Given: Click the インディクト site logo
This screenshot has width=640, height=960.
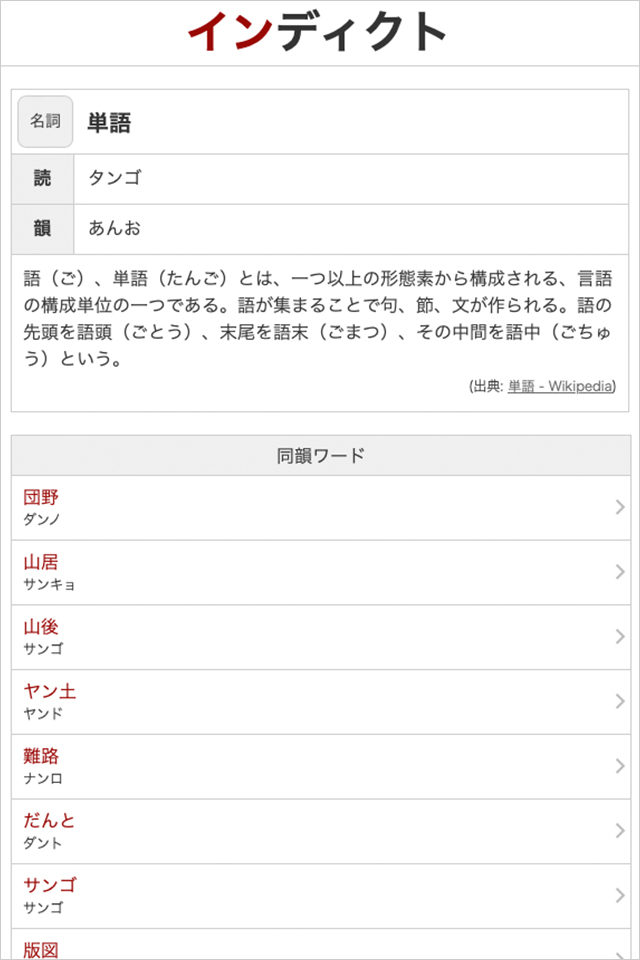Looking at the screenshot, I should [318, 32].
